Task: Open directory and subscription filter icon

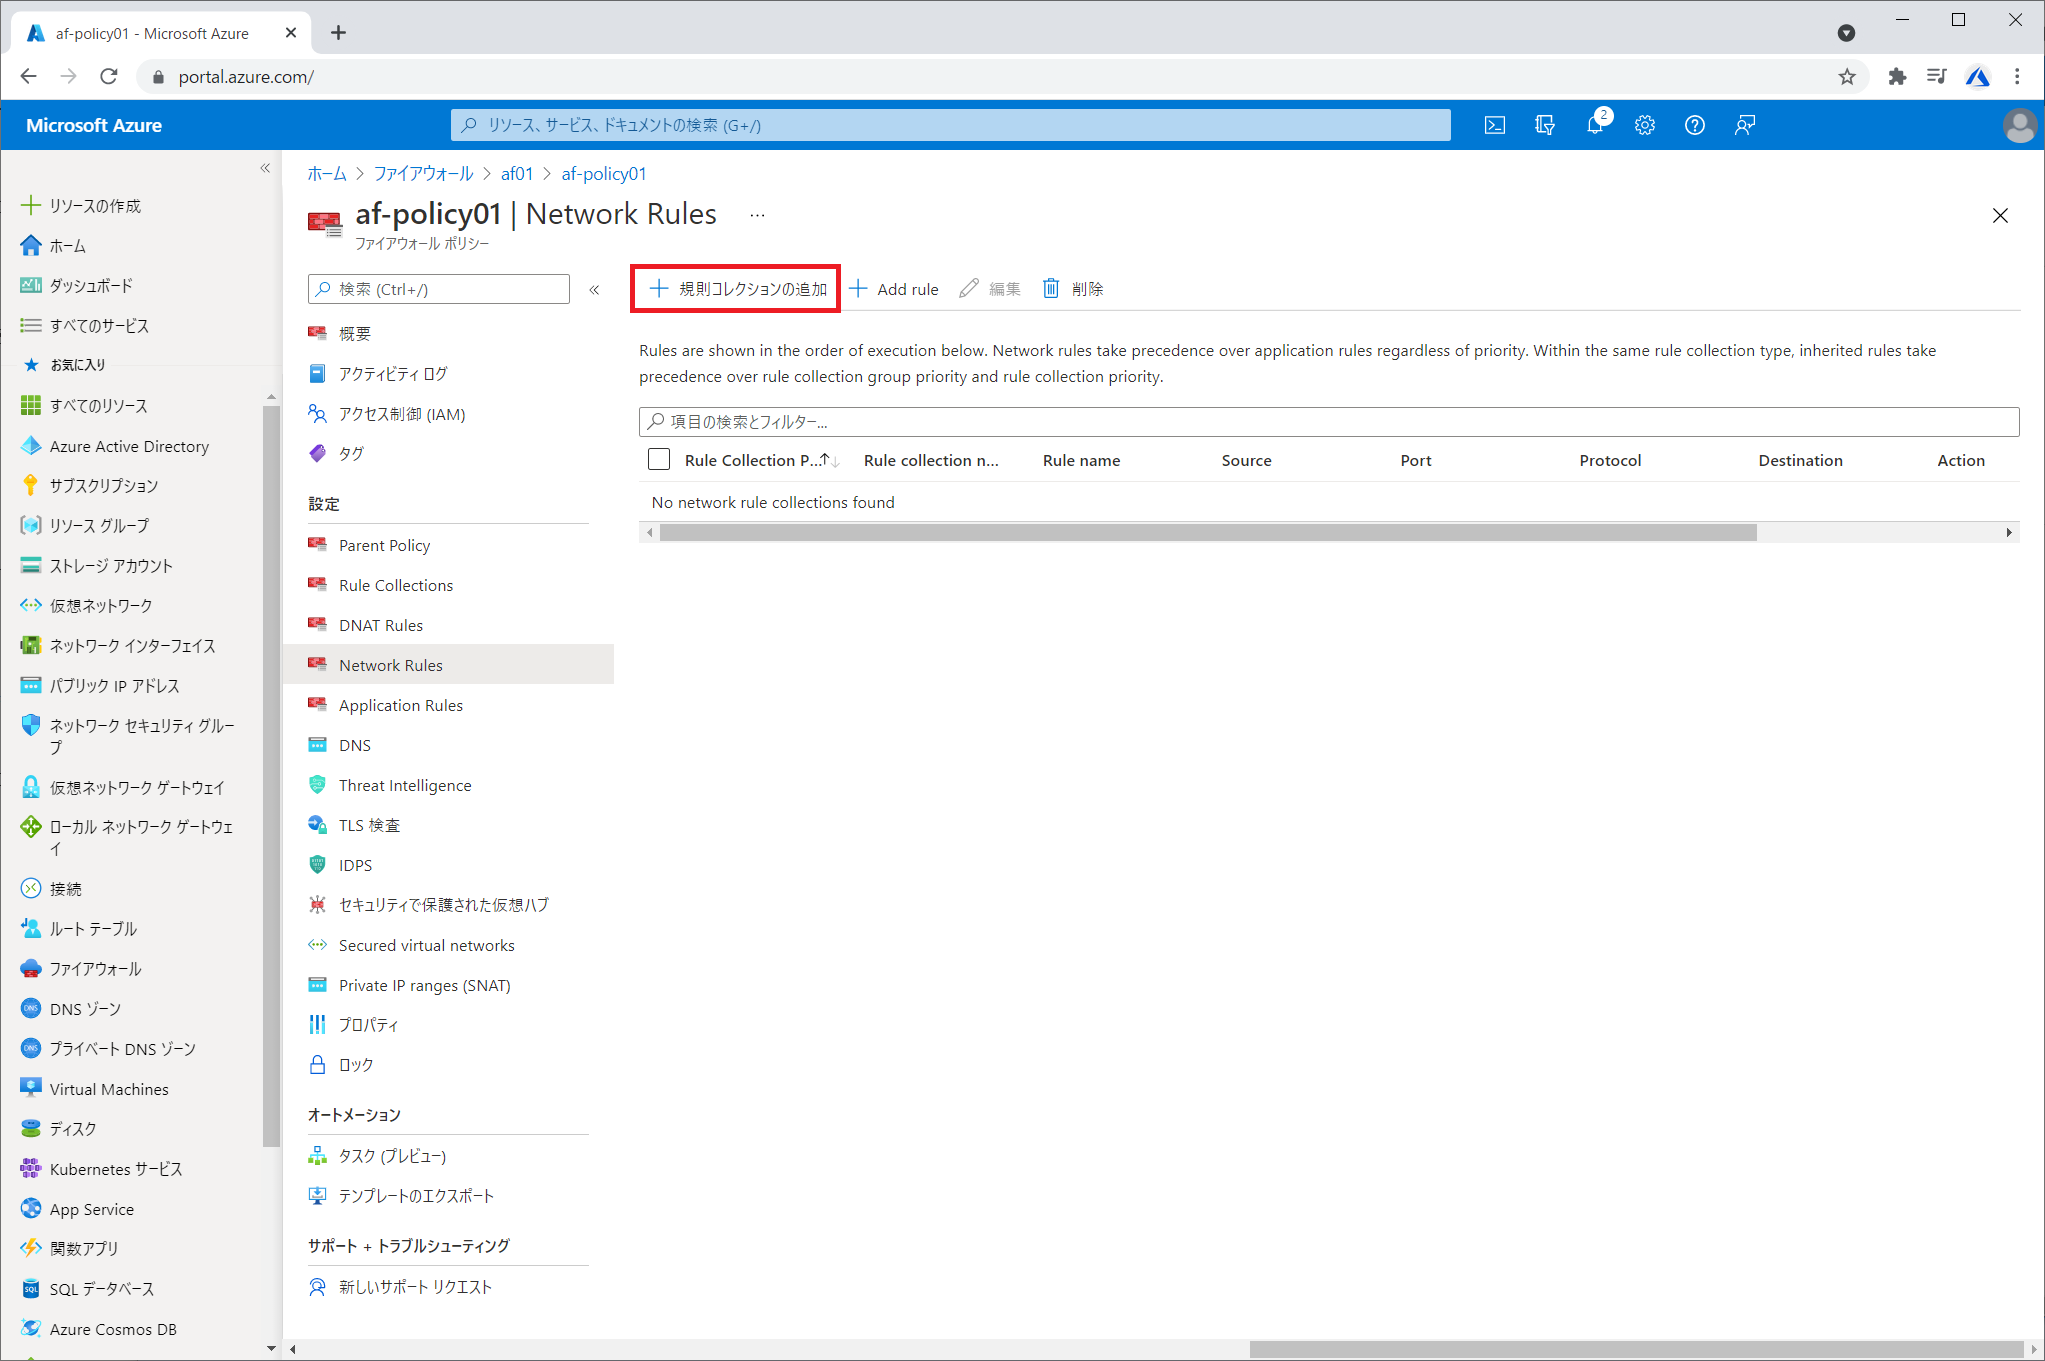Action: click(x=1544, y=125)
